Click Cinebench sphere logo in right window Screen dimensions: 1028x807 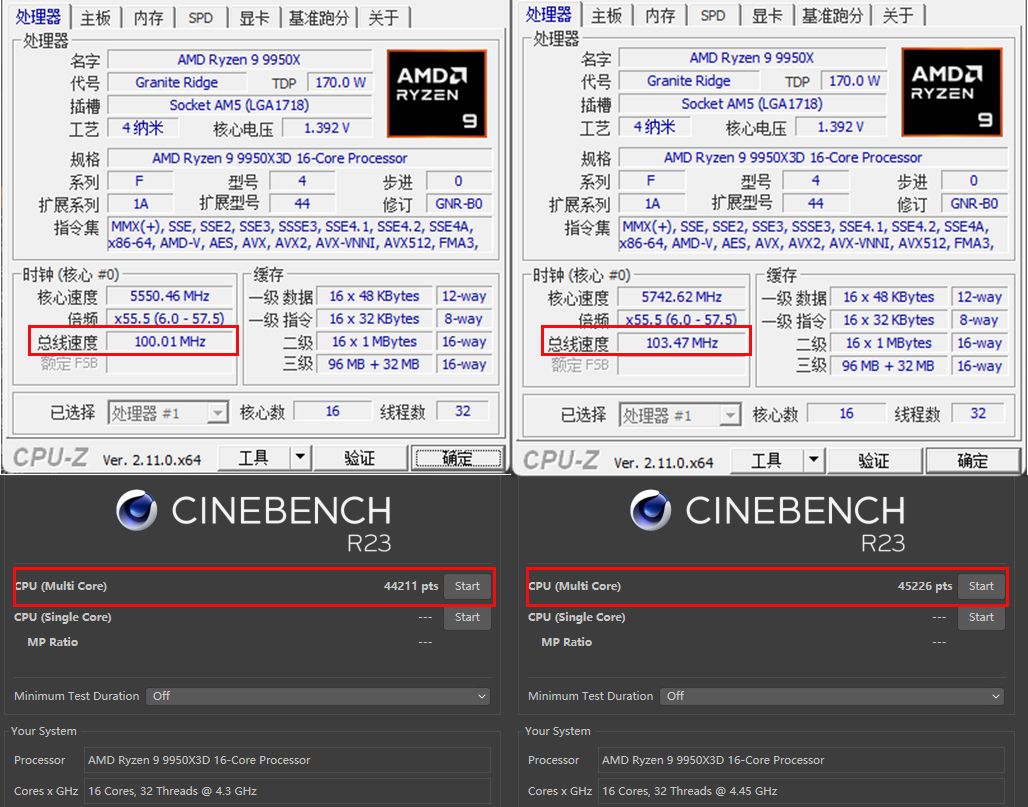click(650, 509)
